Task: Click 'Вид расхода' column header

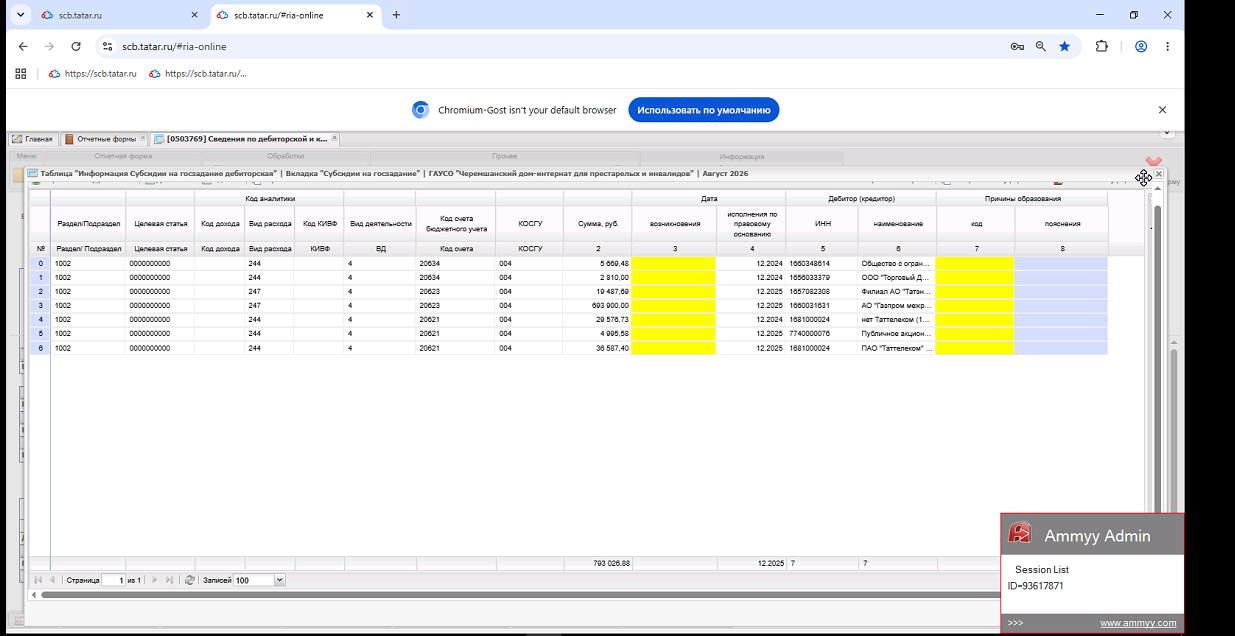Action: [269, 224]
